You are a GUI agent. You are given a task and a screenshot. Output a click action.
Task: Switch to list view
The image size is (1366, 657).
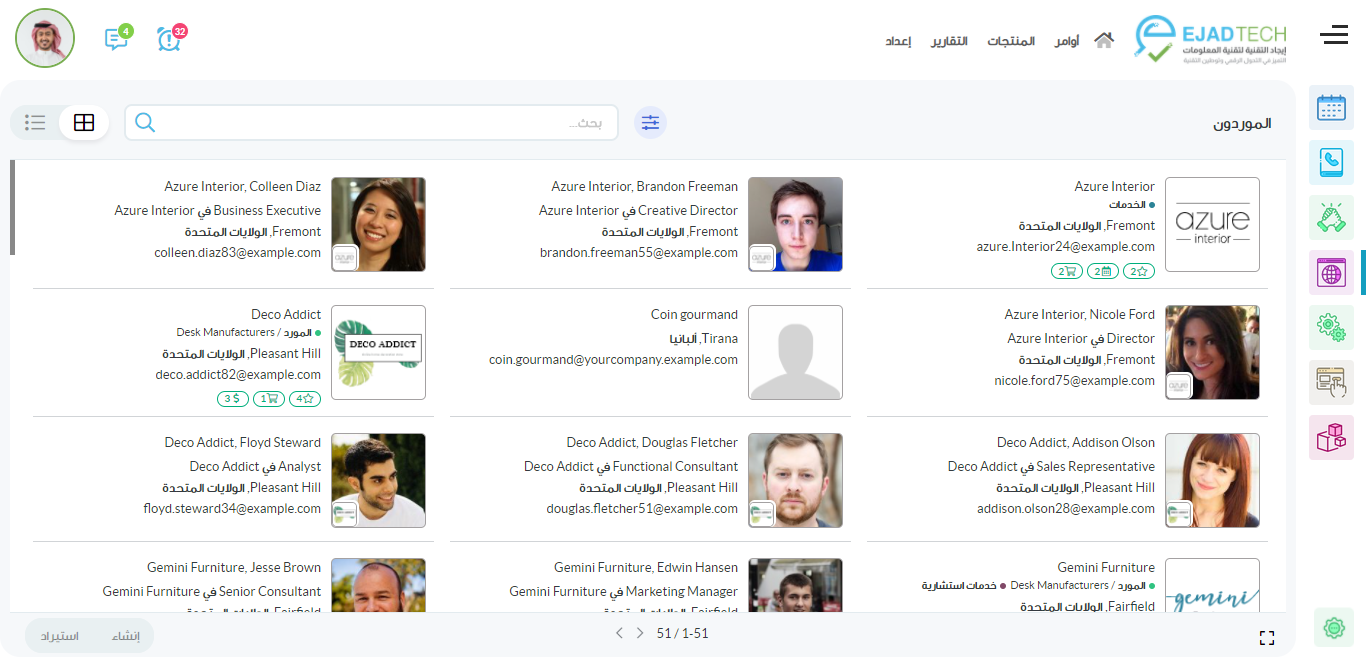pyautogui.click(x=36, y=123)
